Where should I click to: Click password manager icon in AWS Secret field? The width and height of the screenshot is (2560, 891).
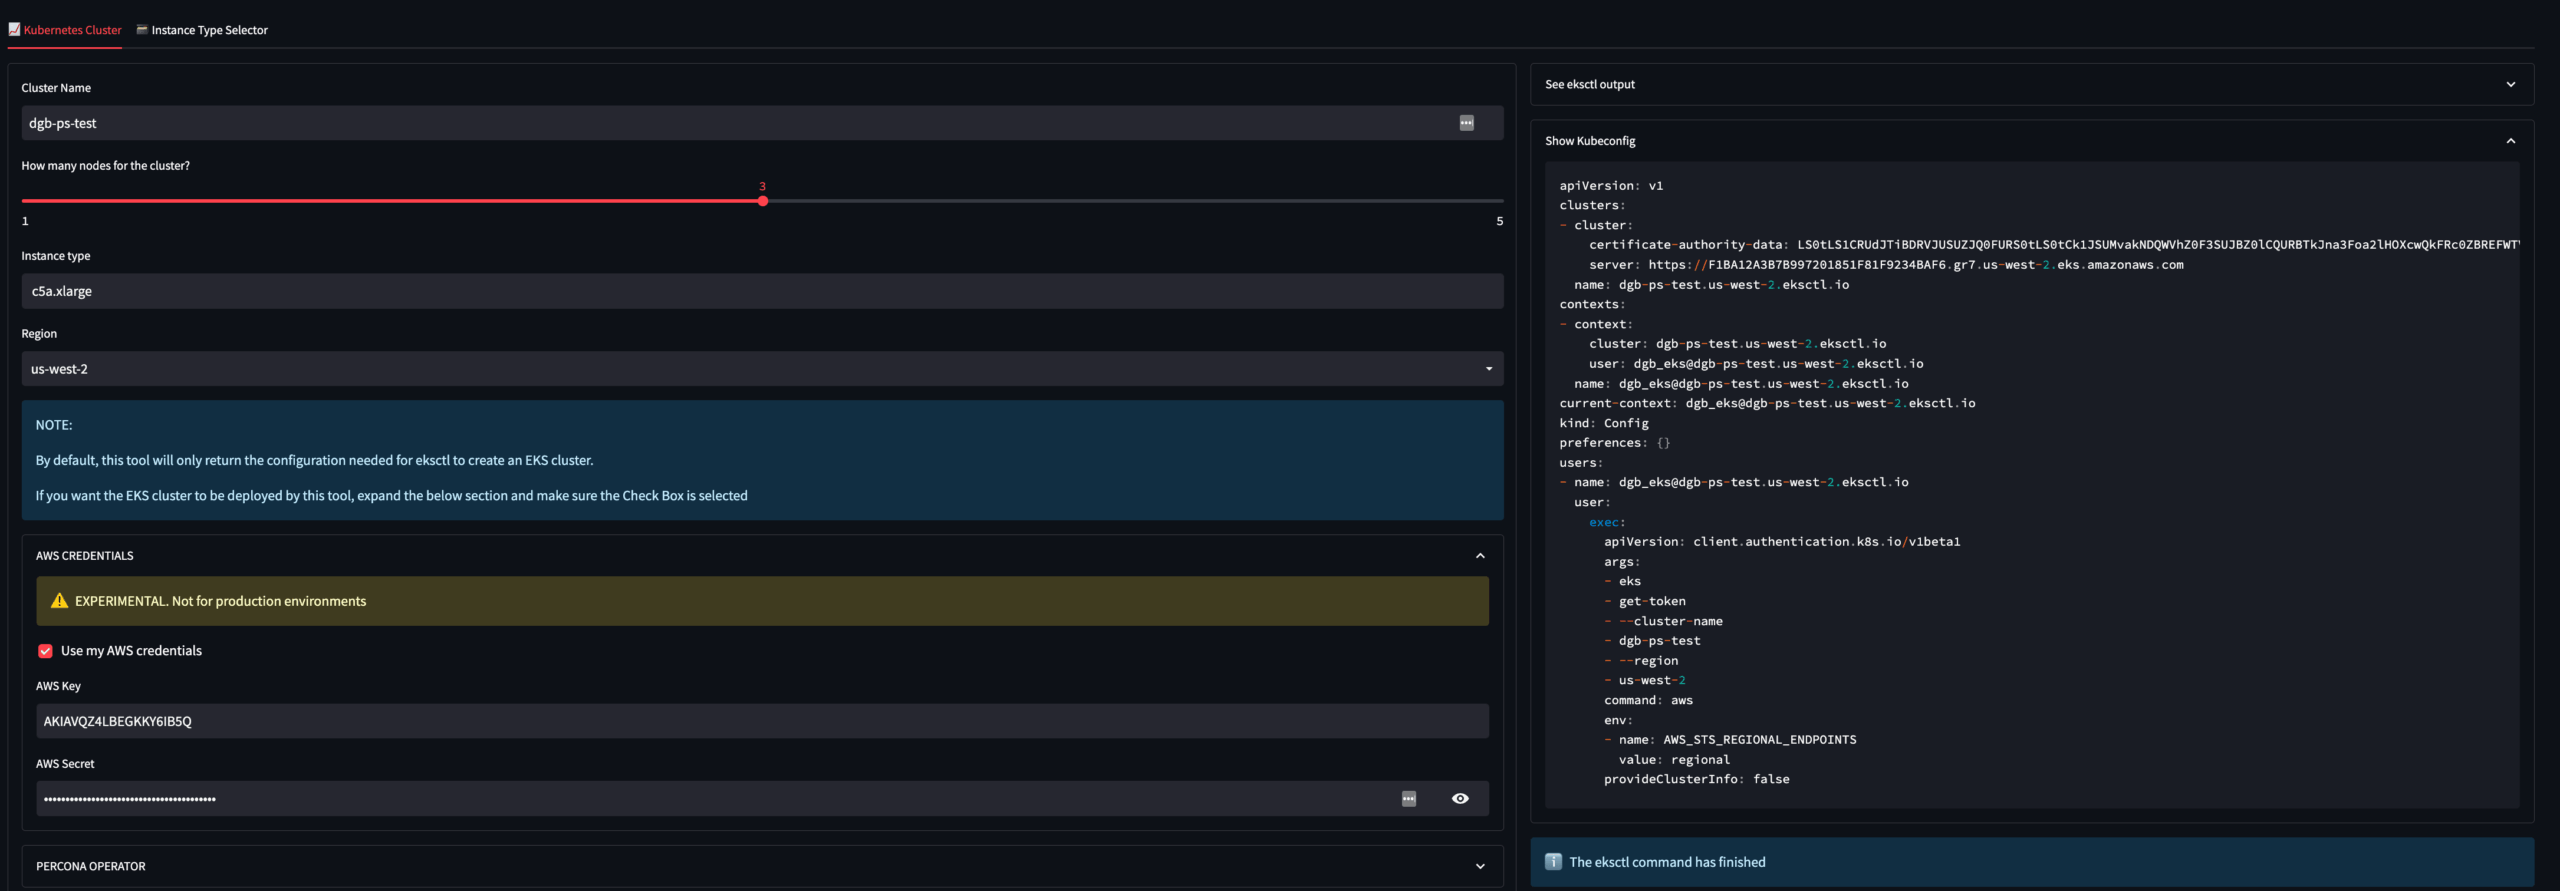[1408, 799]
